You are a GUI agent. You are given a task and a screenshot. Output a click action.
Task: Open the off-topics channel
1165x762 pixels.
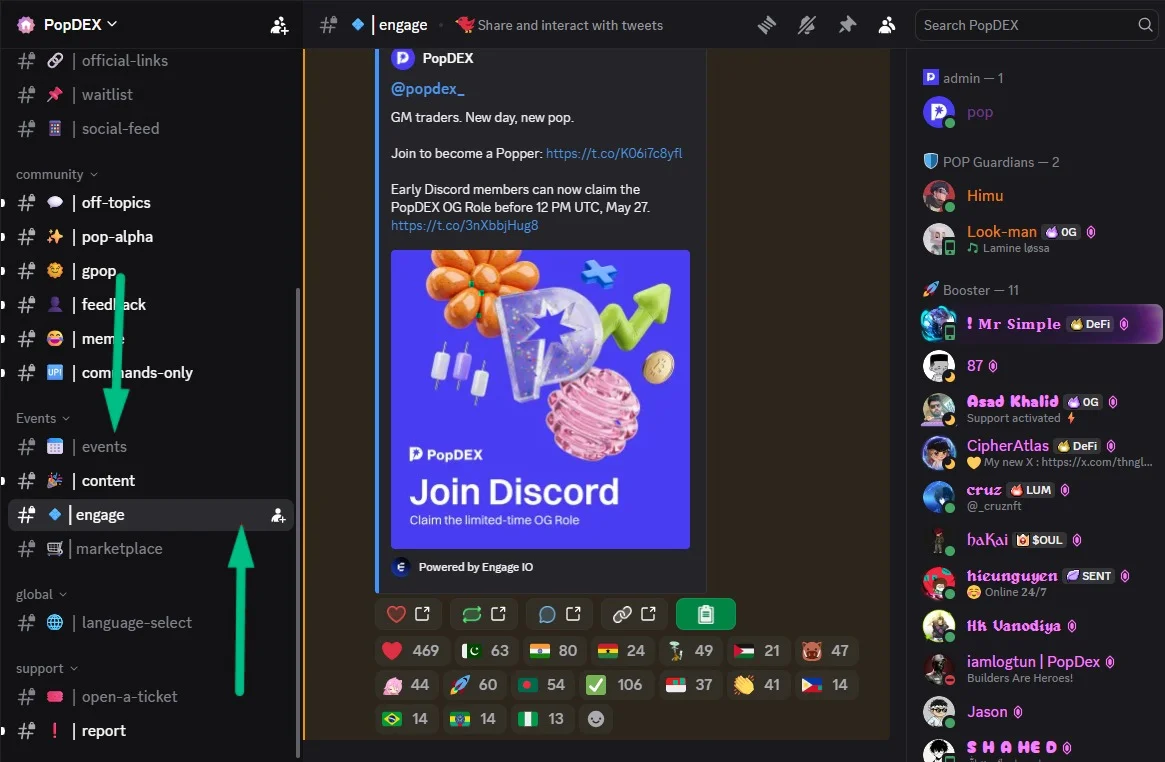151,203
